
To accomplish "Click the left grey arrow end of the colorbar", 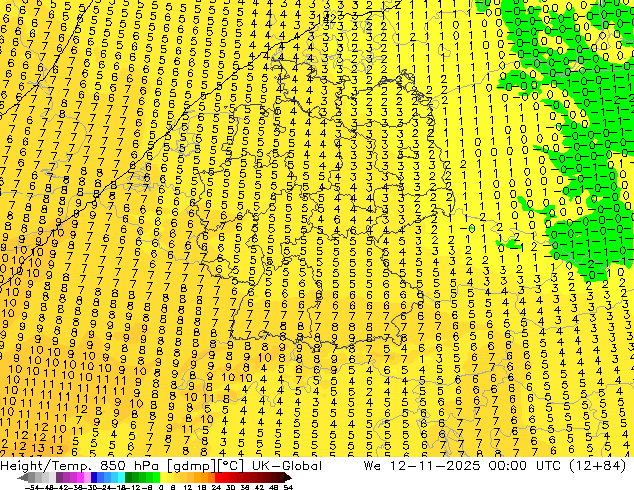I will (23, 477).
